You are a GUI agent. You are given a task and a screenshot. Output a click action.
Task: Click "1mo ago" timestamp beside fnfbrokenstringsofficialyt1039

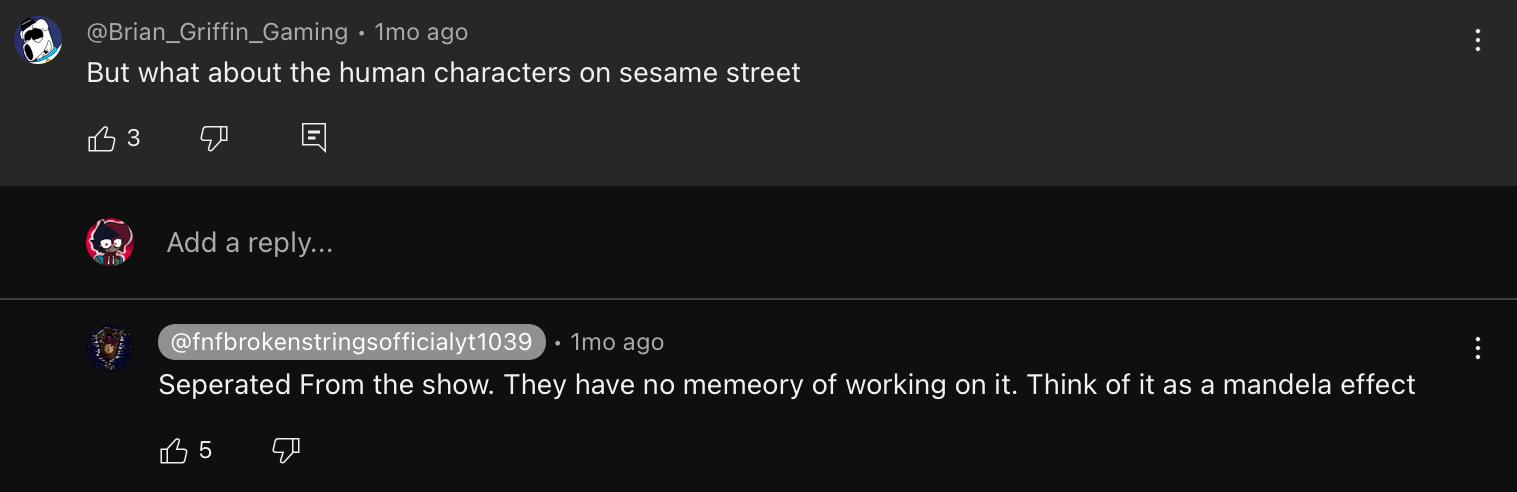(616, 342)
